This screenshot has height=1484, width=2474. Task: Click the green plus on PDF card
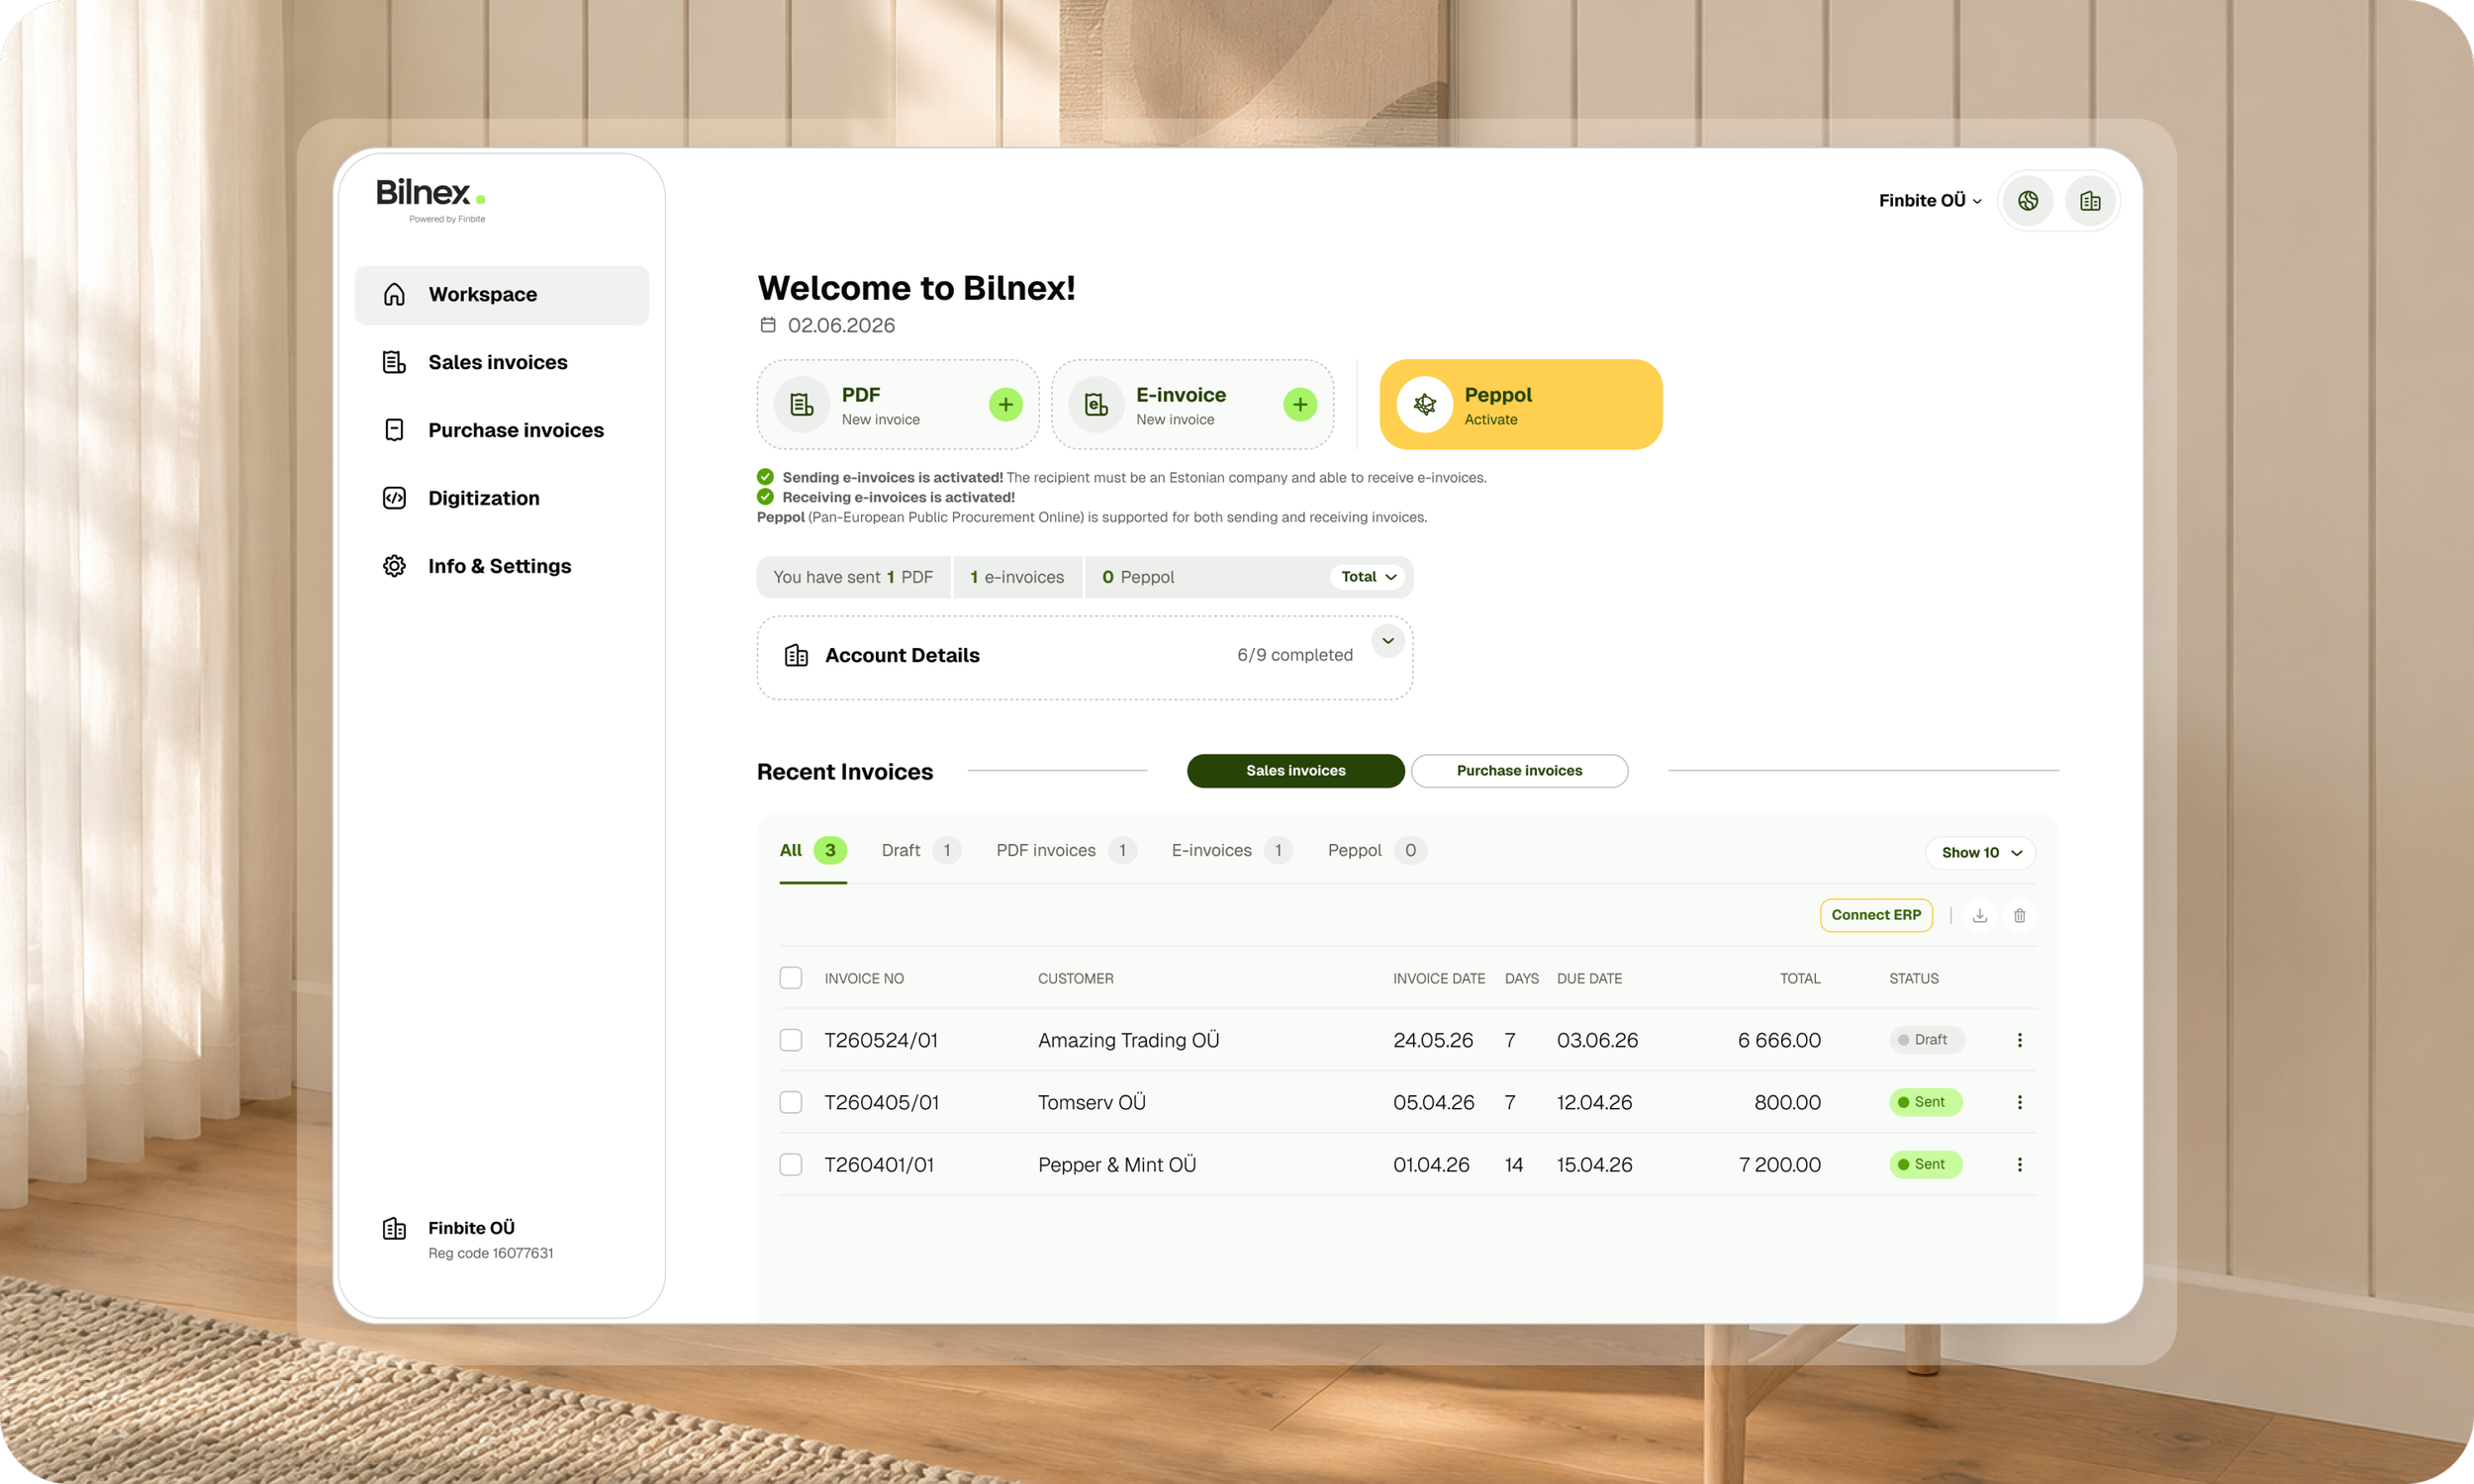1005,404
